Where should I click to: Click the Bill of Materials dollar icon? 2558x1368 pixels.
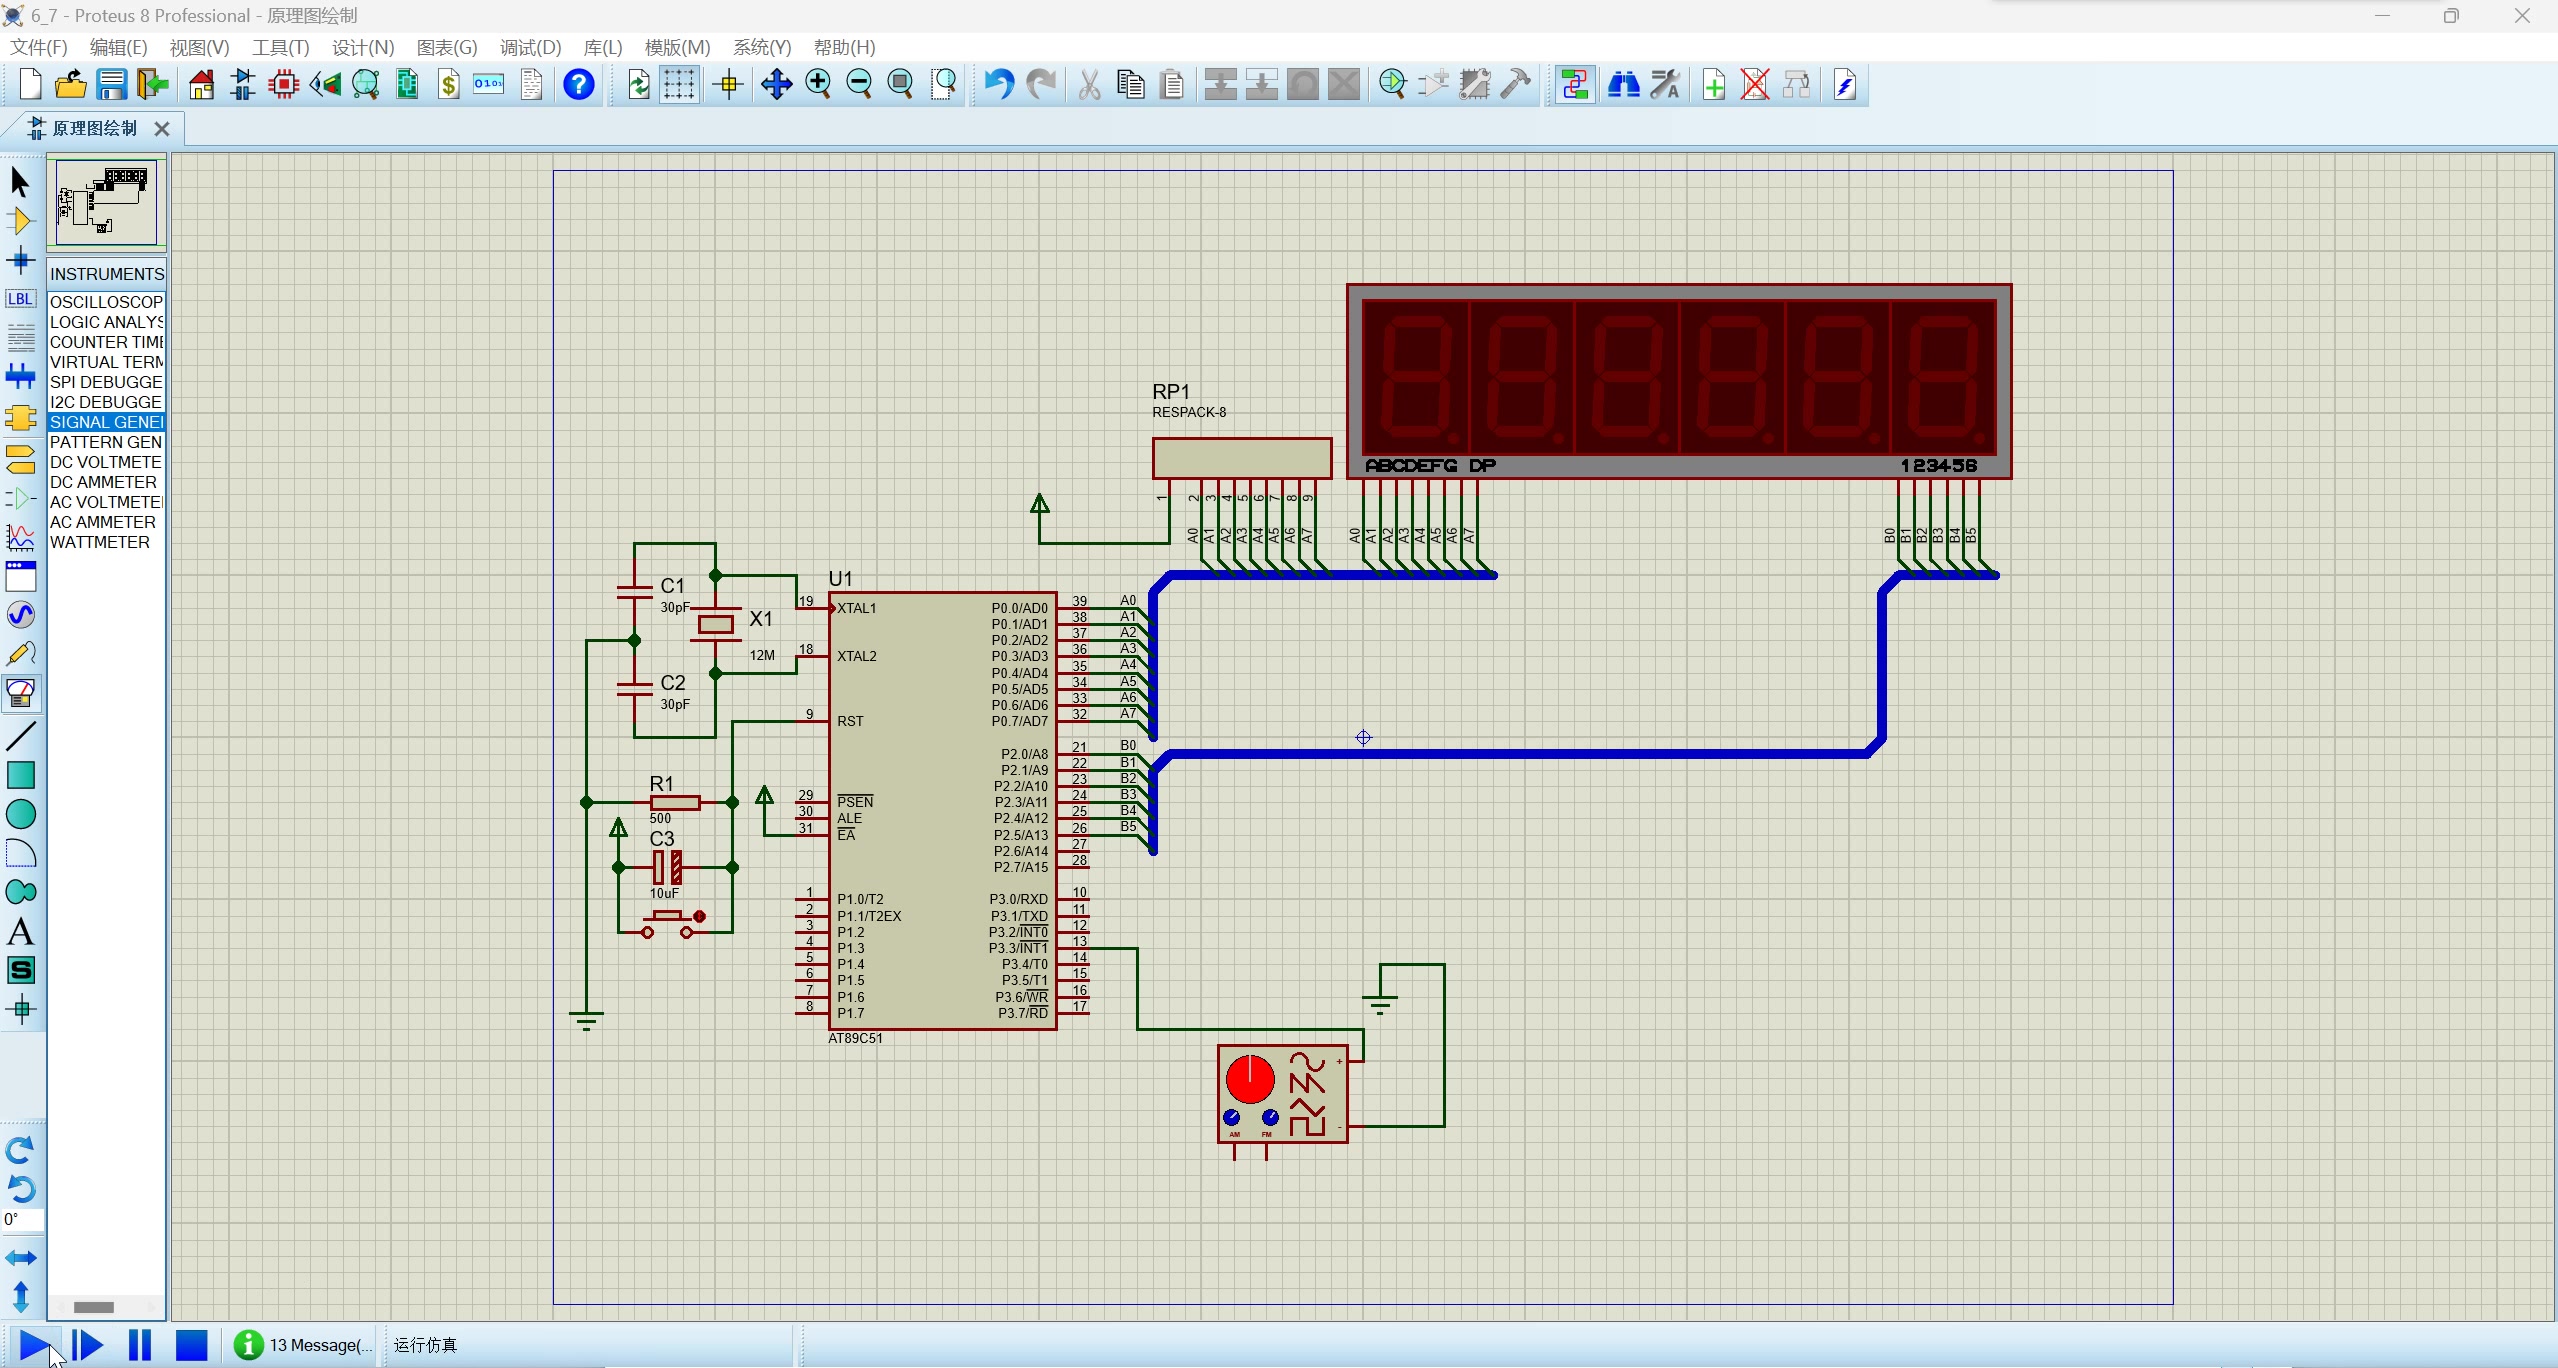pos(449,85)
